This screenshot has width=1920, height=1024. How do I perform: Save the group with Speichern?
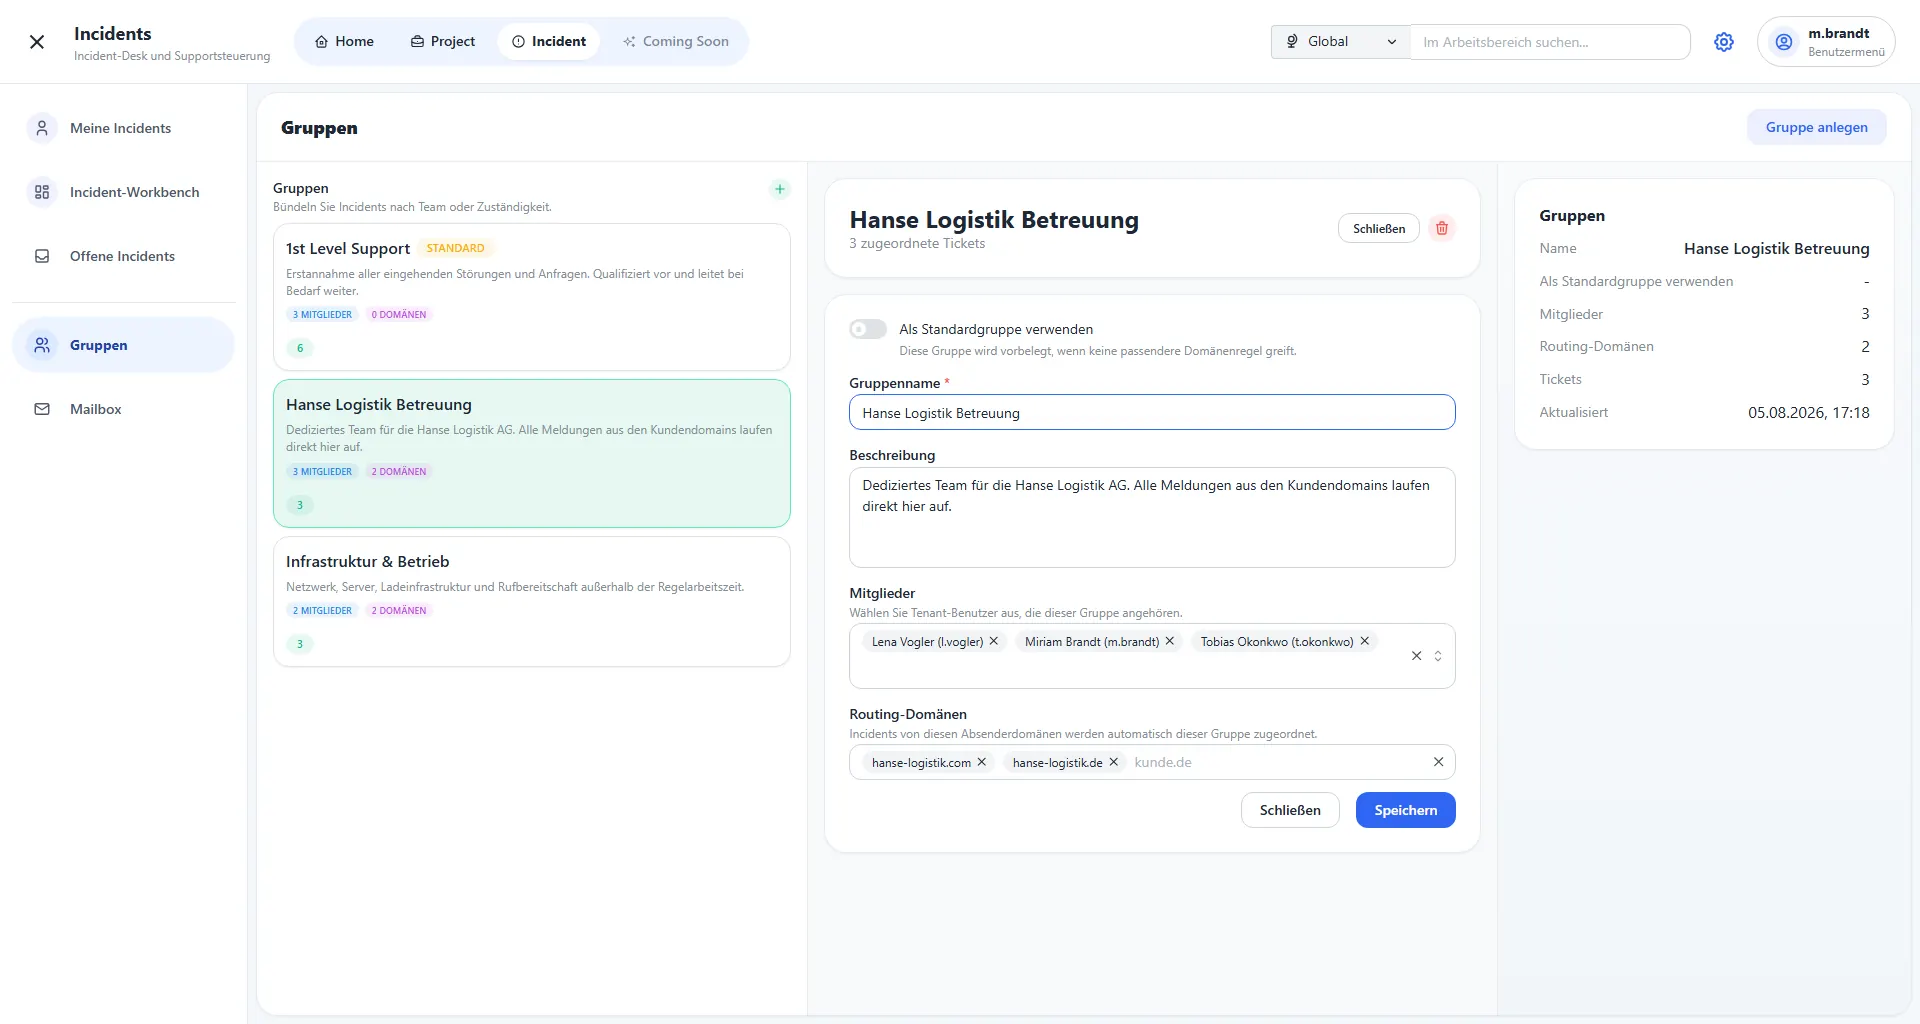click(x=1405, y=810)
